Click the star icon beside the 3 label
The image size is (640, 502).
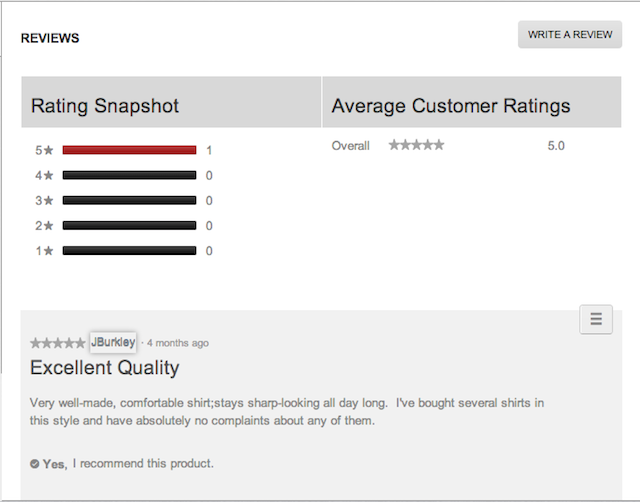(48, 201)
